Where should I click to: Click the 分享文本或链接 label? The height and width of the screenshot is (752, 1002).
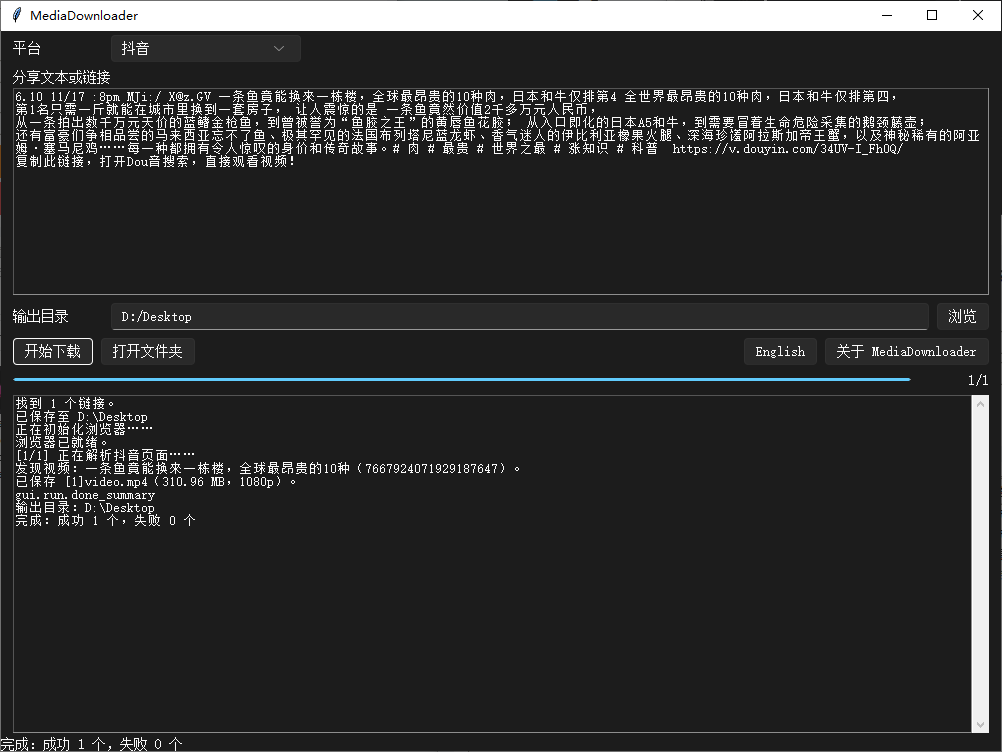coord(61,78)
